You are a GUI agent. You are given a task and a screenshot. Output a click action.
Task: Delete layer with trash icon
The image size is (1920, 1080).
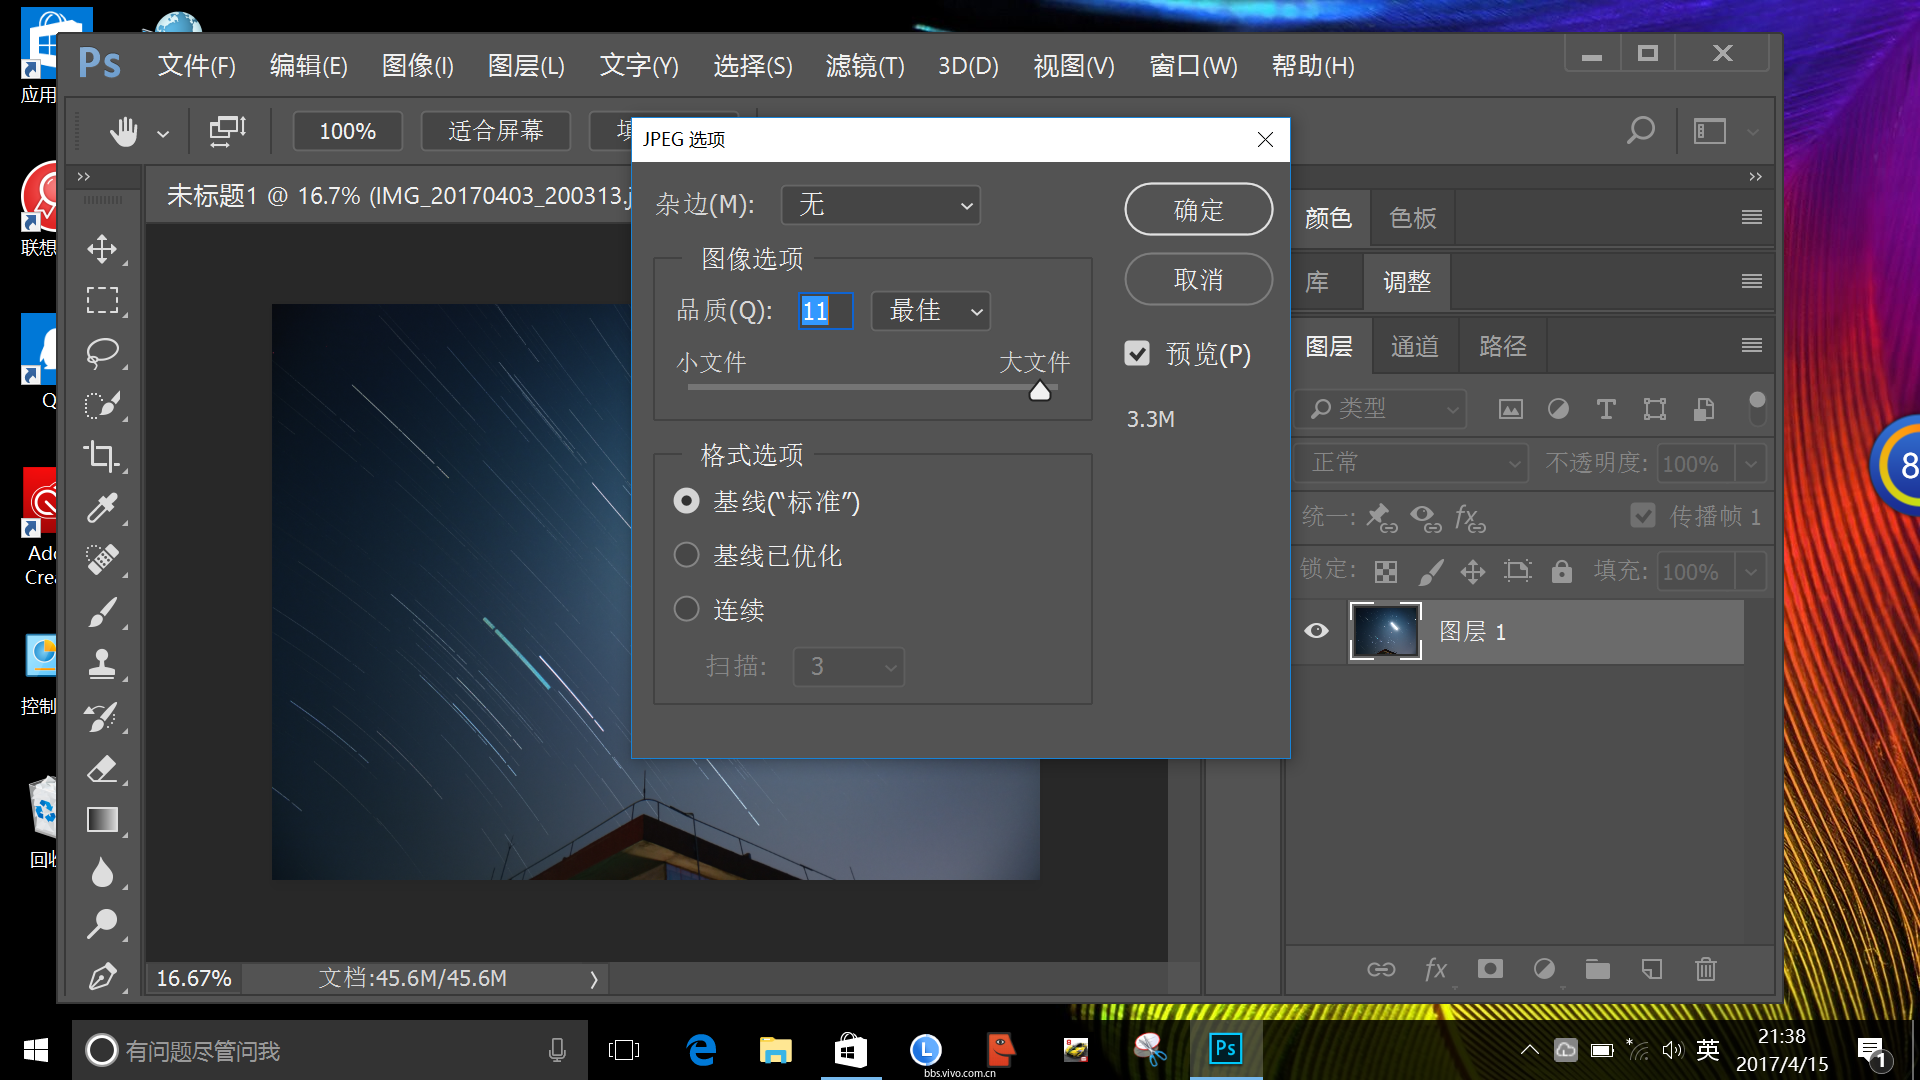(1706, 969)
